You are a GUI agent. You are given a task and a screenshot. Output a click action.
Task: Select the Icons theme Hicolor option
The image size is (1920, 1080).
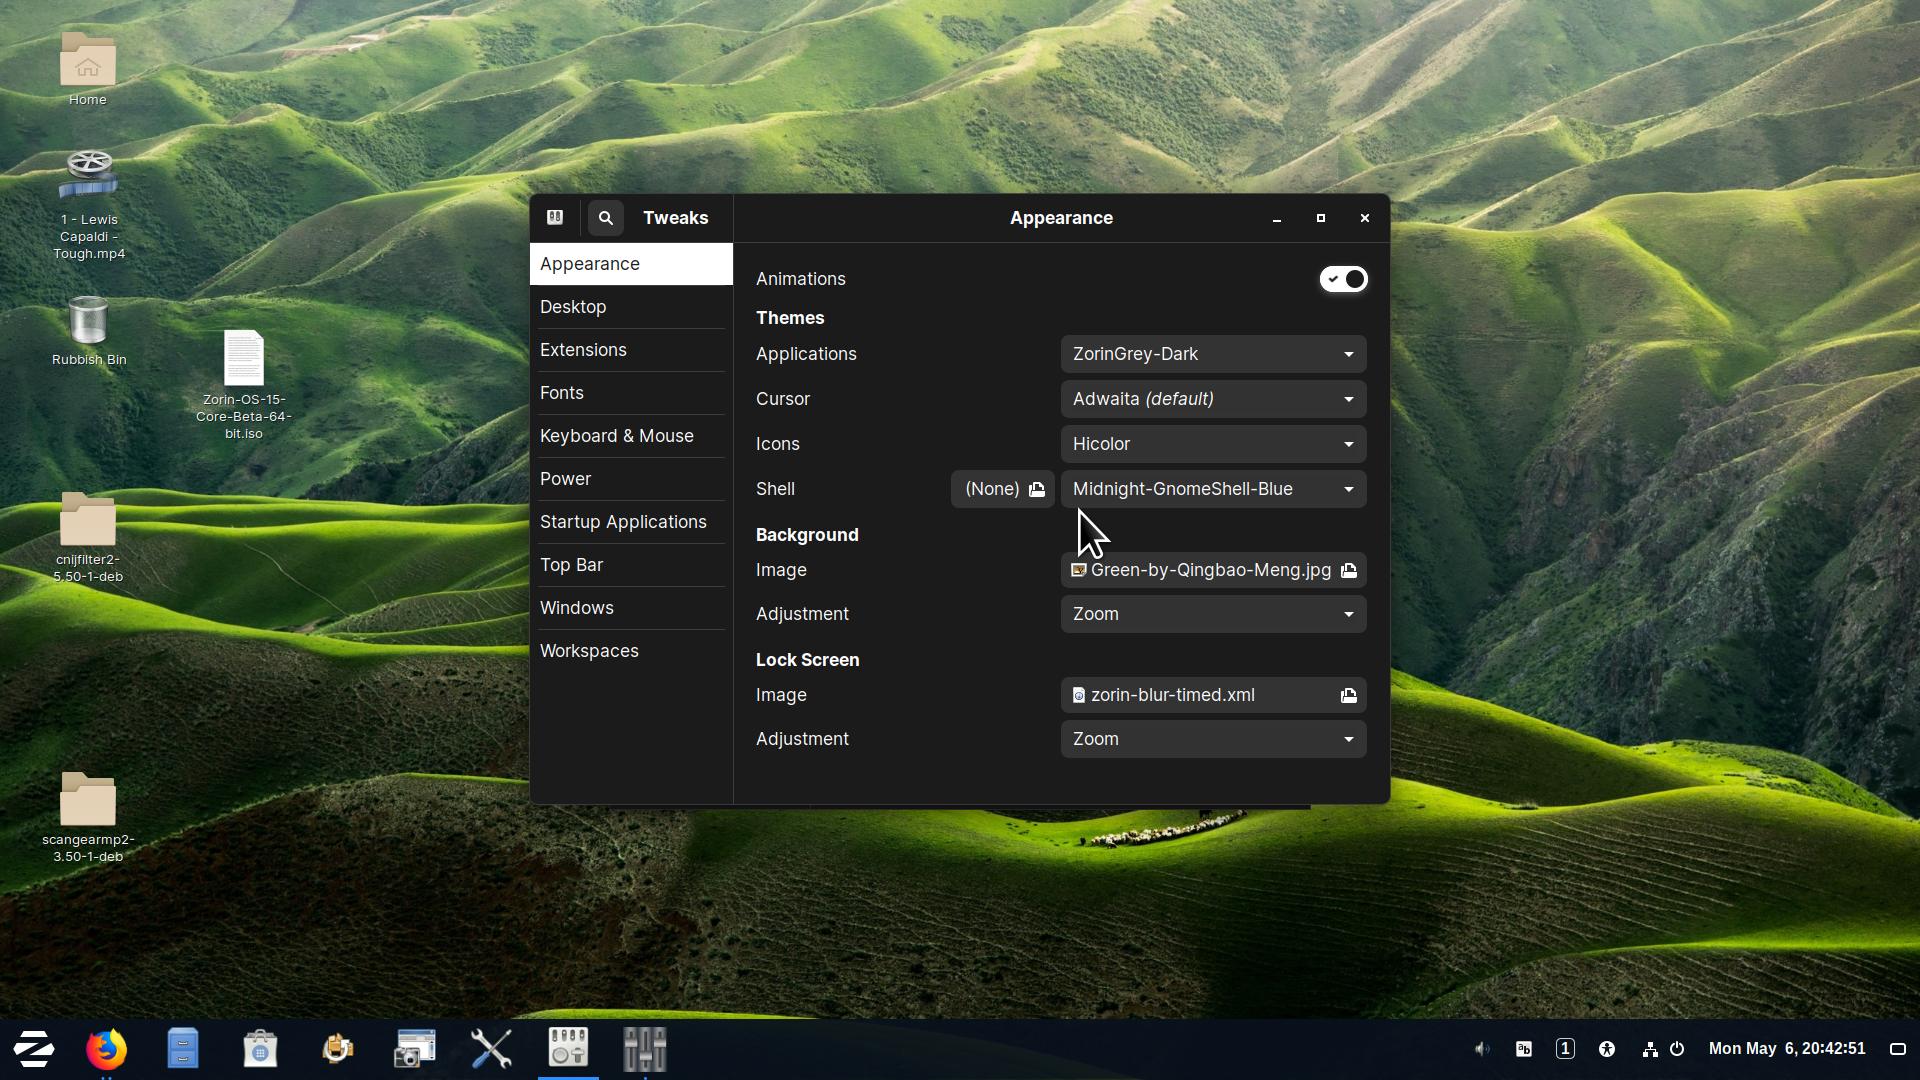1213,443
